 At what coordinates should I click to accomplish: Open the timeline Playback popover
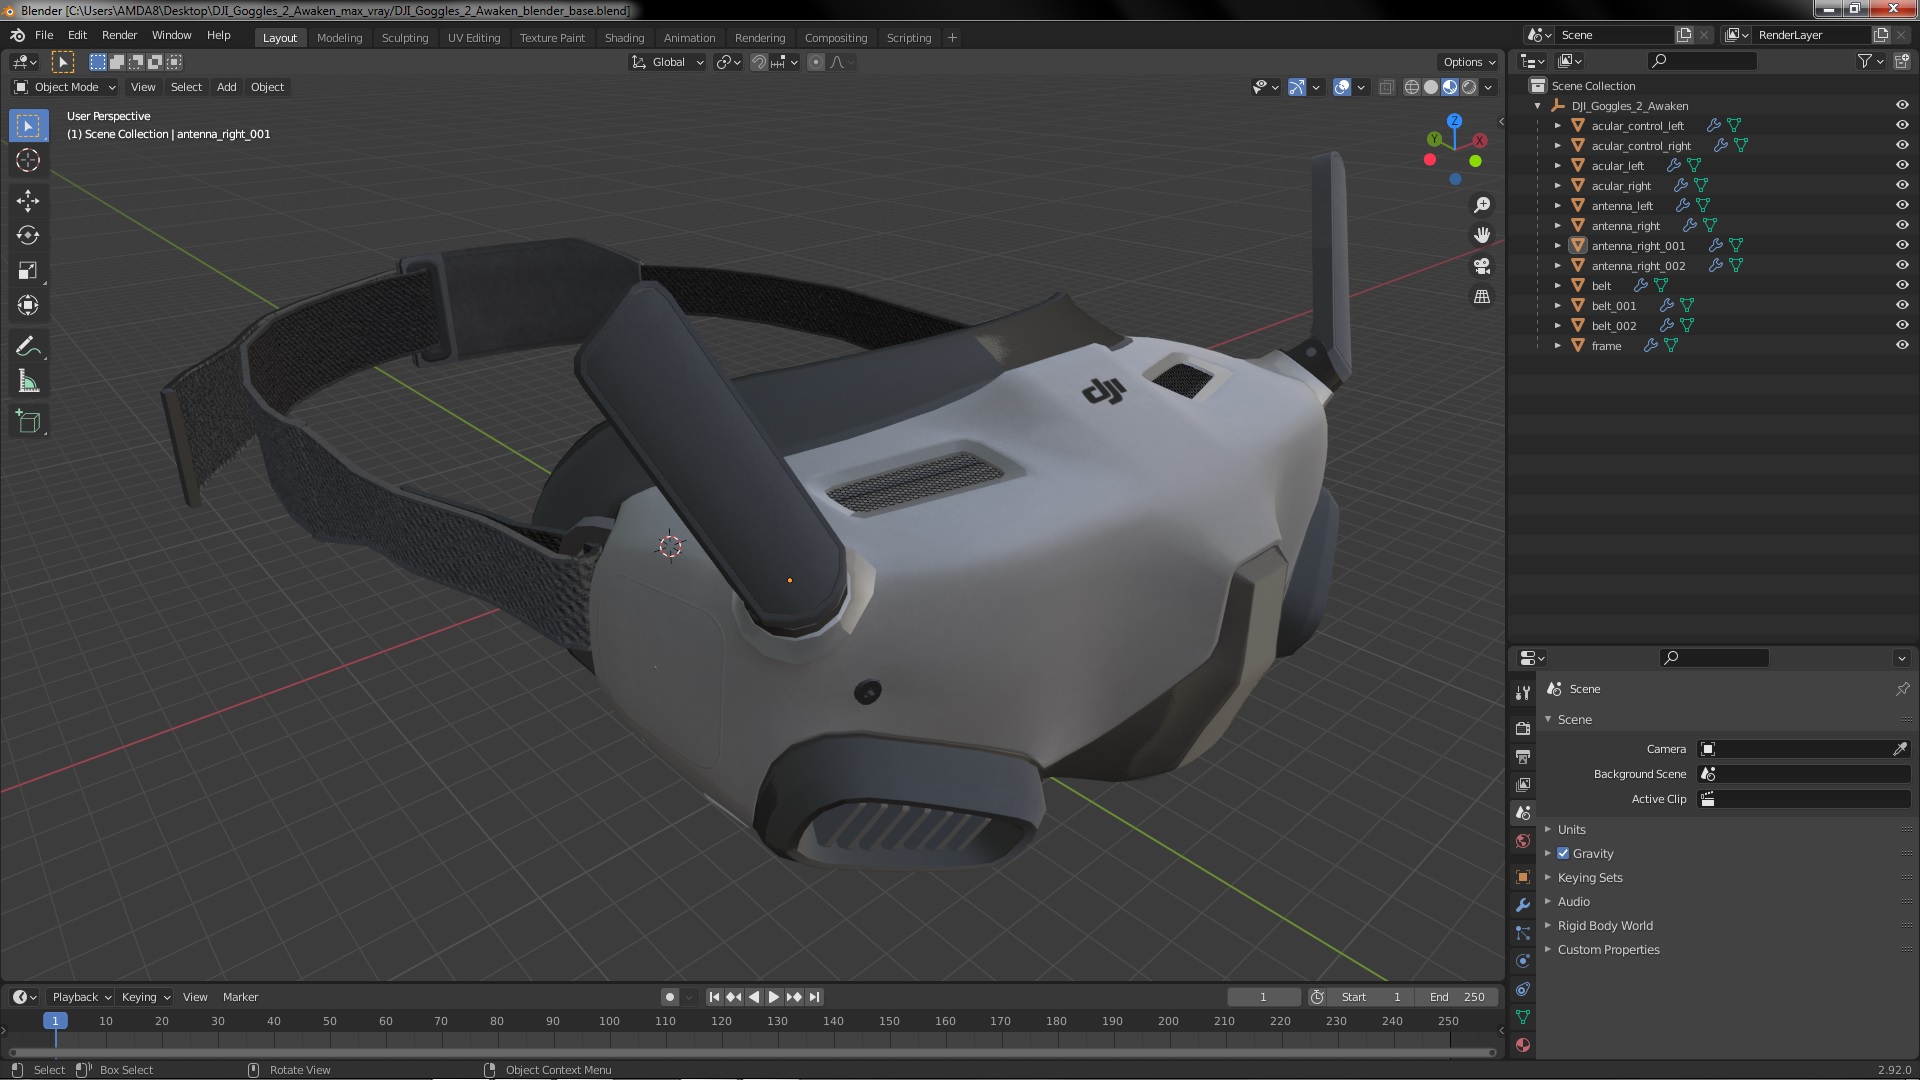(81, 997)
